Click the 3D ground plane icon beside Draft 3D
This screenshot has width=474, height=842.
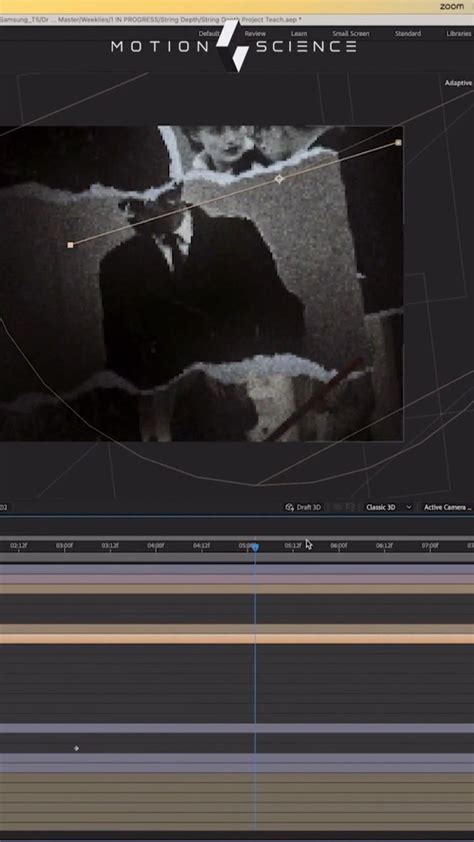point(338,507)
